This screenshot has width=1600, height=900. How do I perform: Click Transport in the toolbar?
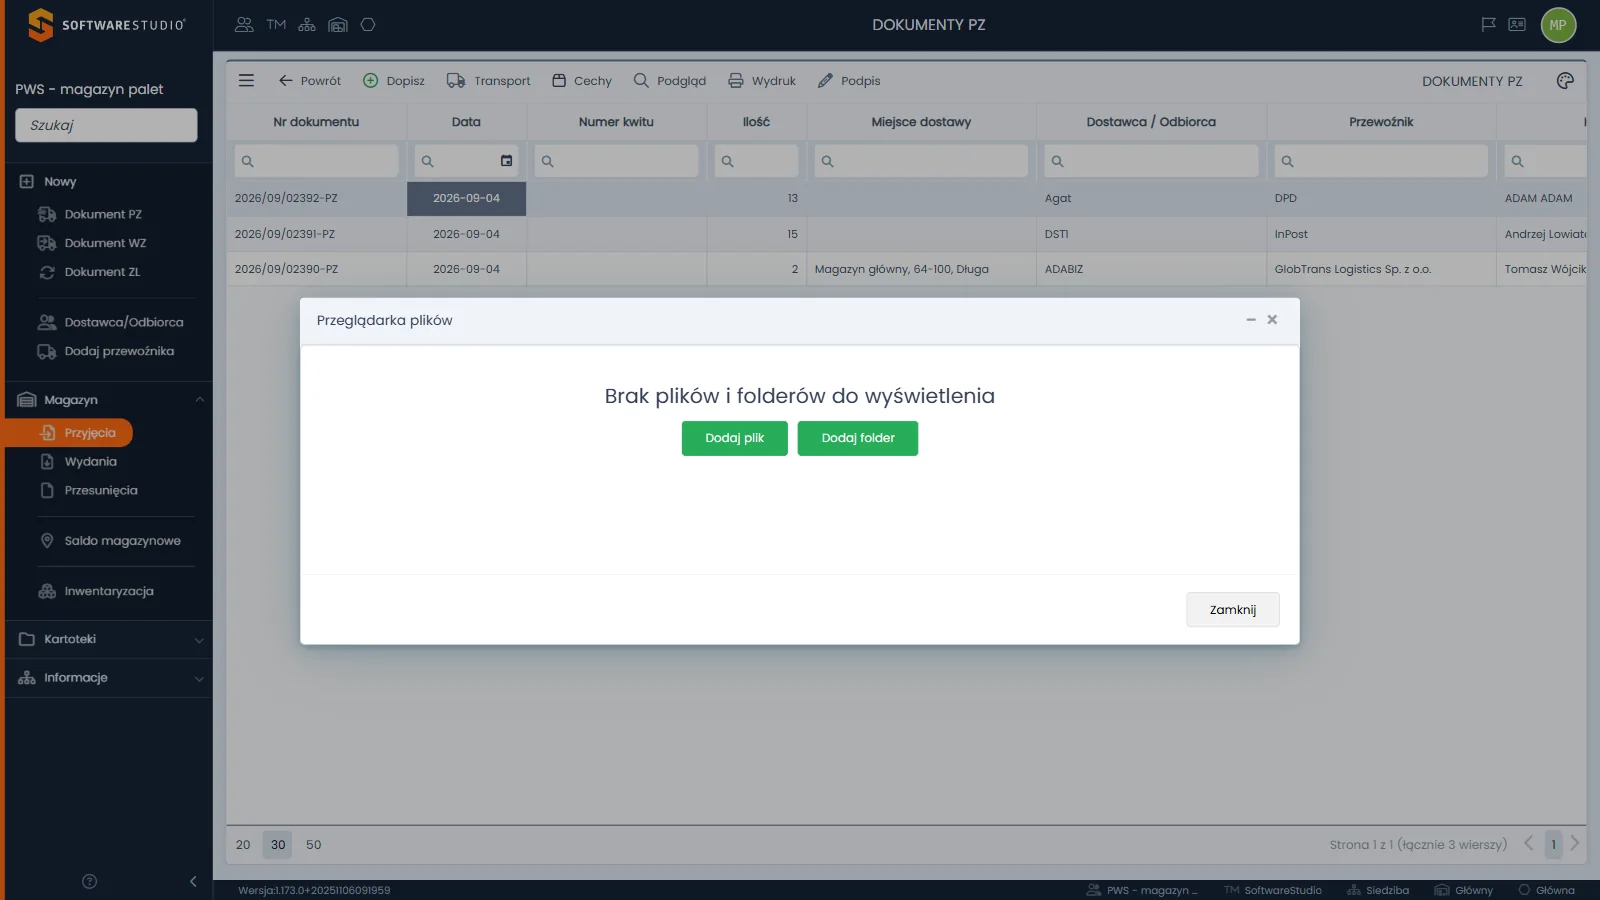point(488,81)
